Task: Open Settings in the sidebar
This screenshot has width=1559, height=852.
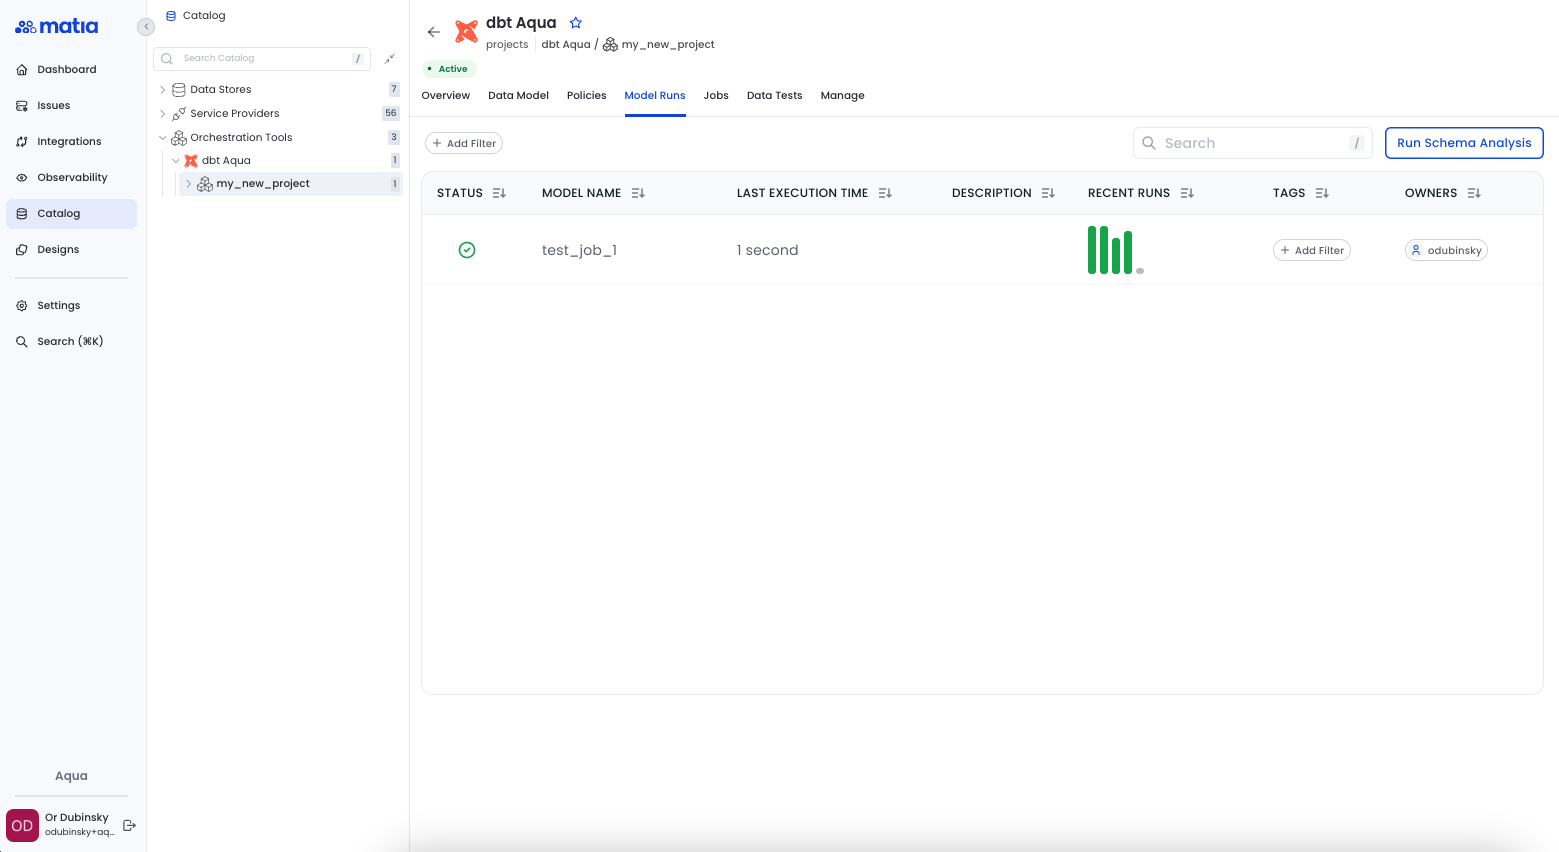Action: click(x=71, y=305)
